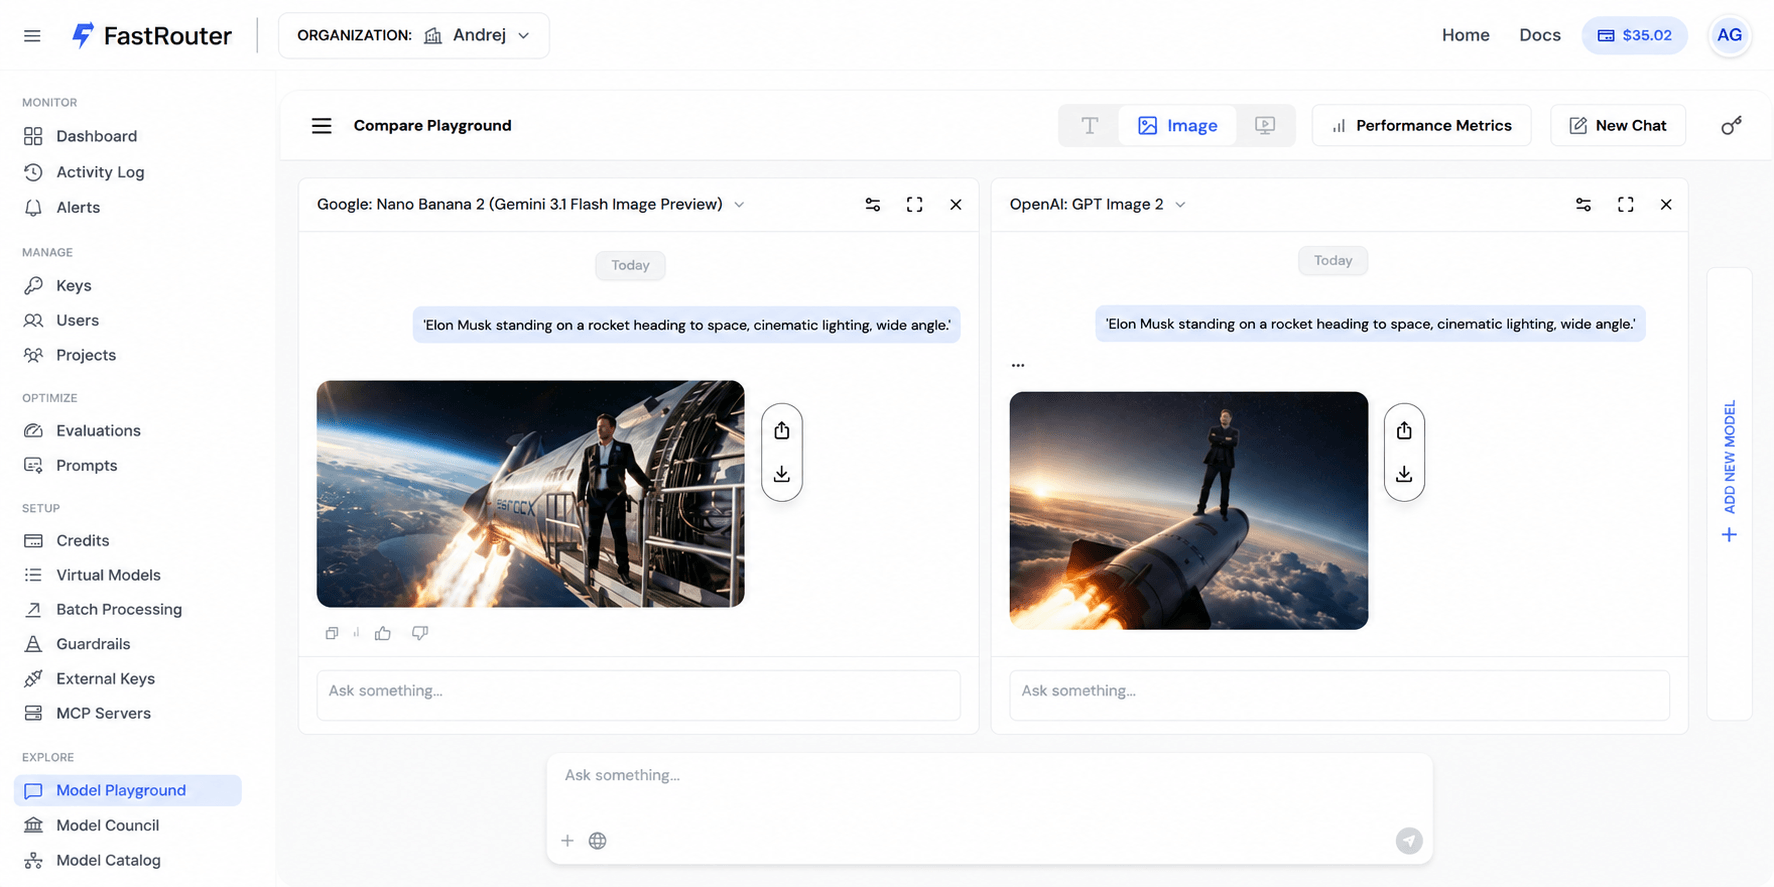Expand the Andrej organization dropdown

pos(414,35)
